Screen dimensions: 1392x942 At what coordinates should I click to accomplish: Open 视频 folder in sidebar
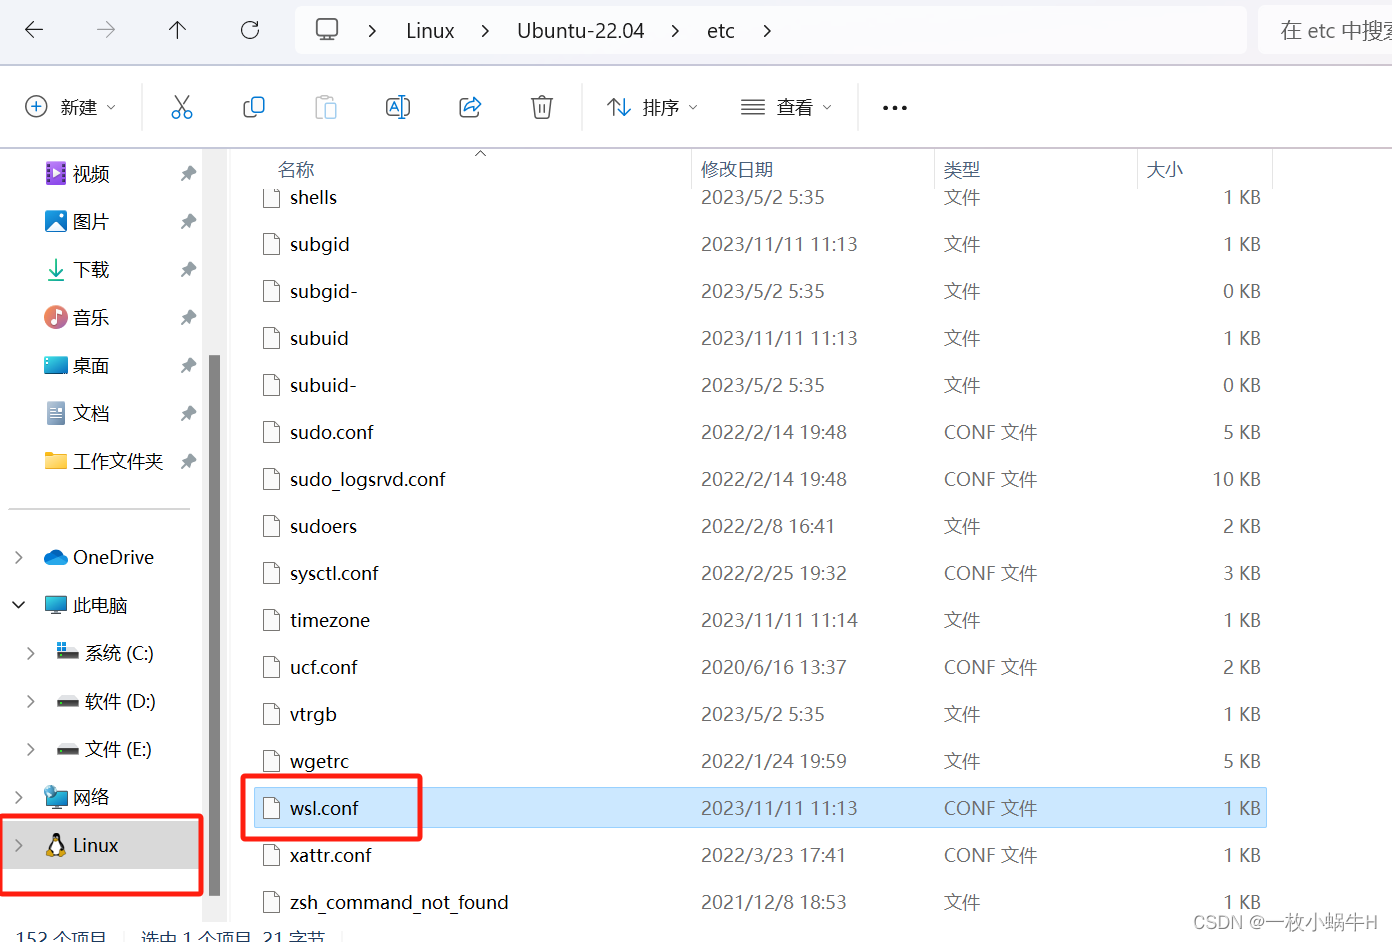91,174
